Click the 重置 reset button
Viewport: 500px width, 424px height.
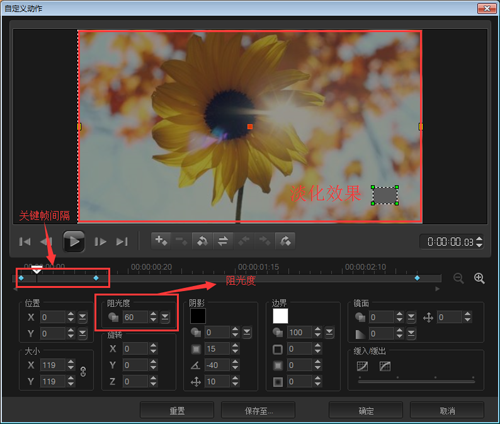pos(177,411)
